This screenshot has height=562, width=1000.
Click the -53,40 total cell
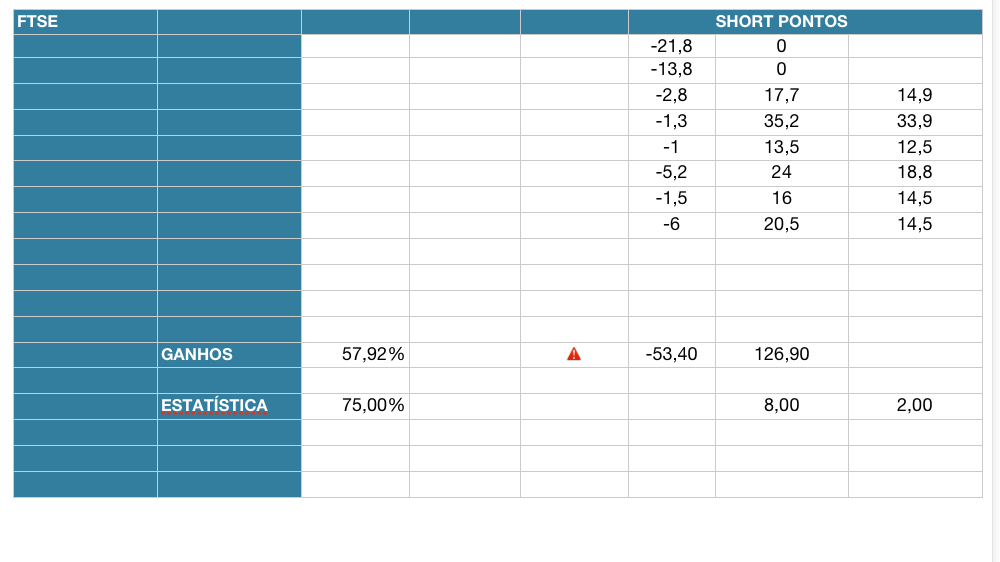[x=671, y=354]
